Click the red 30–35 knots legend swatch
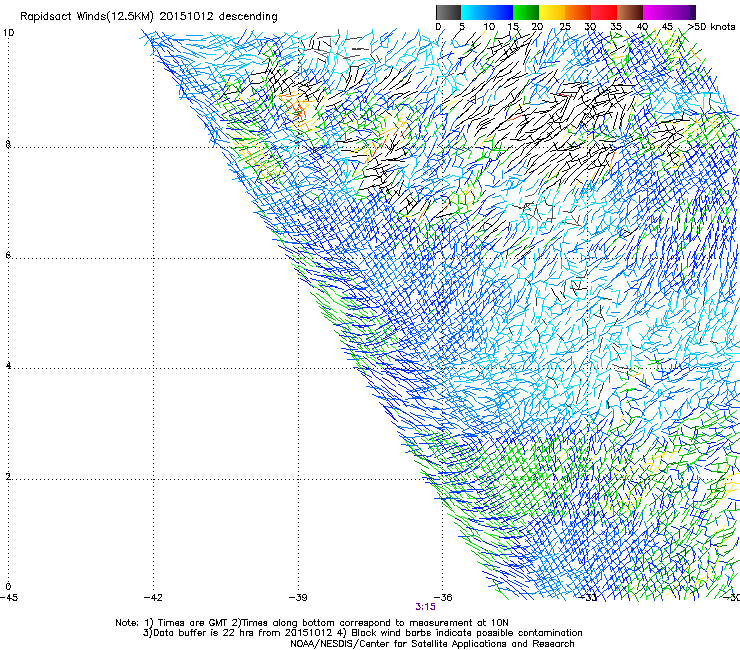 (604, 12)
